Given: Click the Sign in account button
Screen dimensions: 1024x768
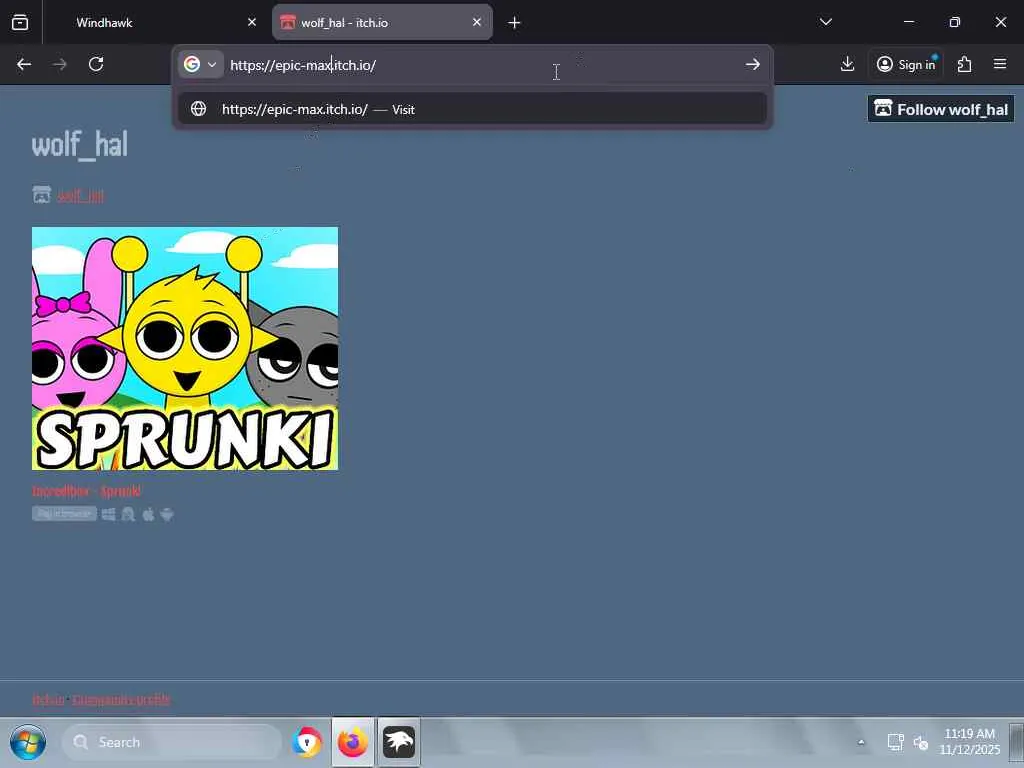Looking at the screenshot, I should [906, 64].
